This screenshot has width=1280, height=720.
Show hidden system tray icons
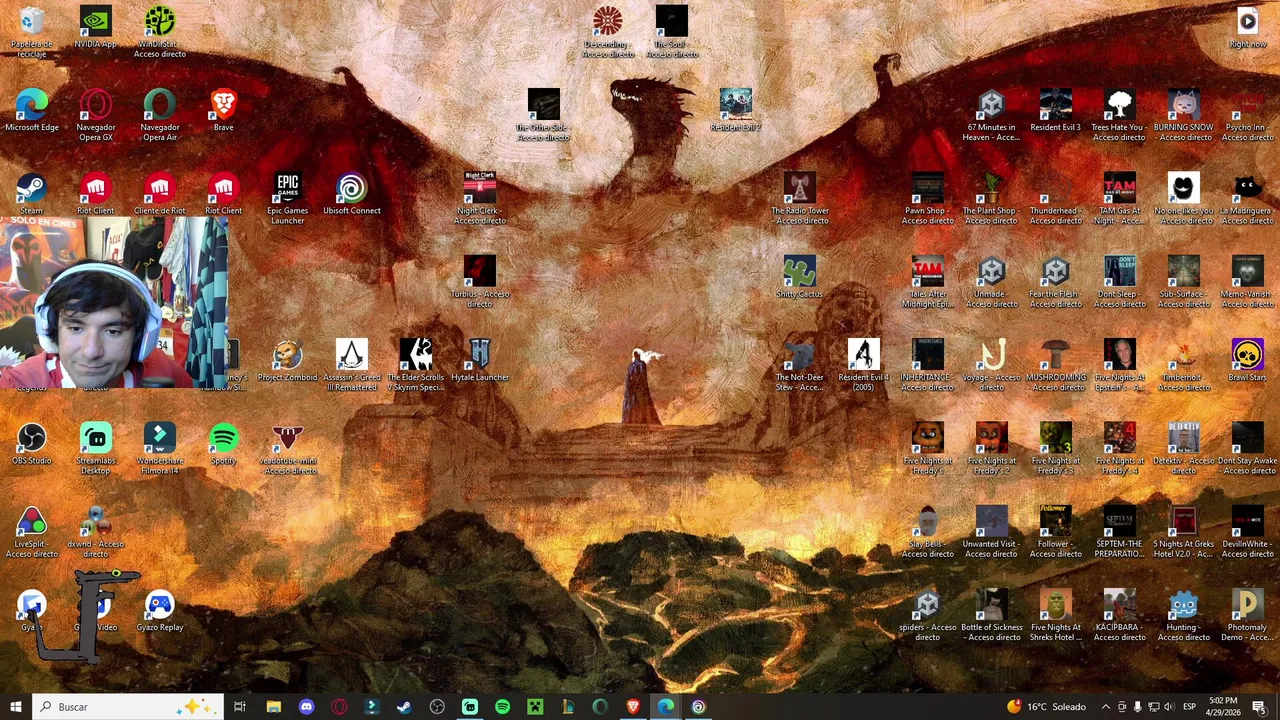[x=1105, y=707]
